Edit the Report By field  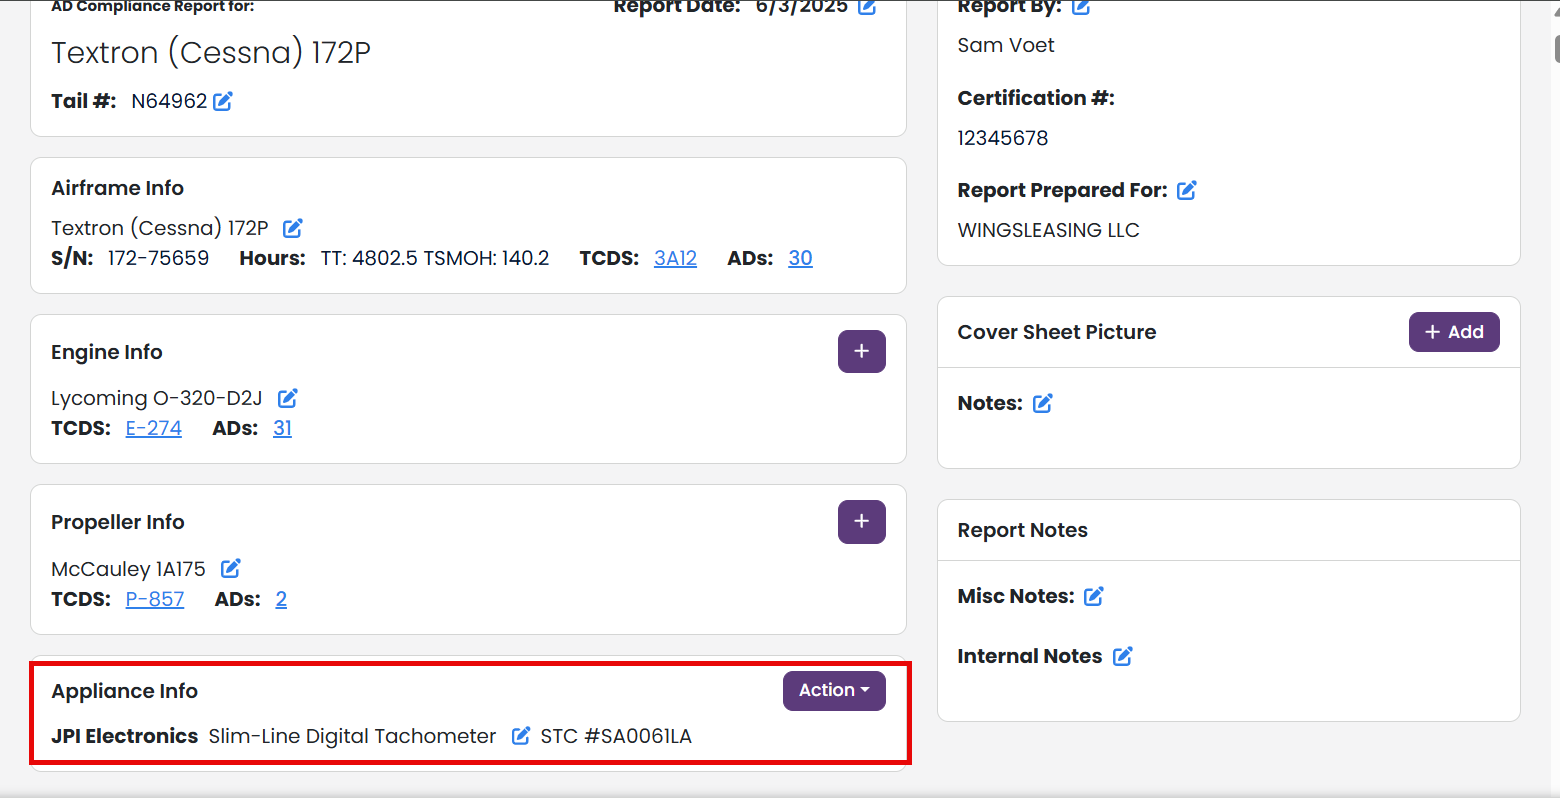tap(1081, 7)
